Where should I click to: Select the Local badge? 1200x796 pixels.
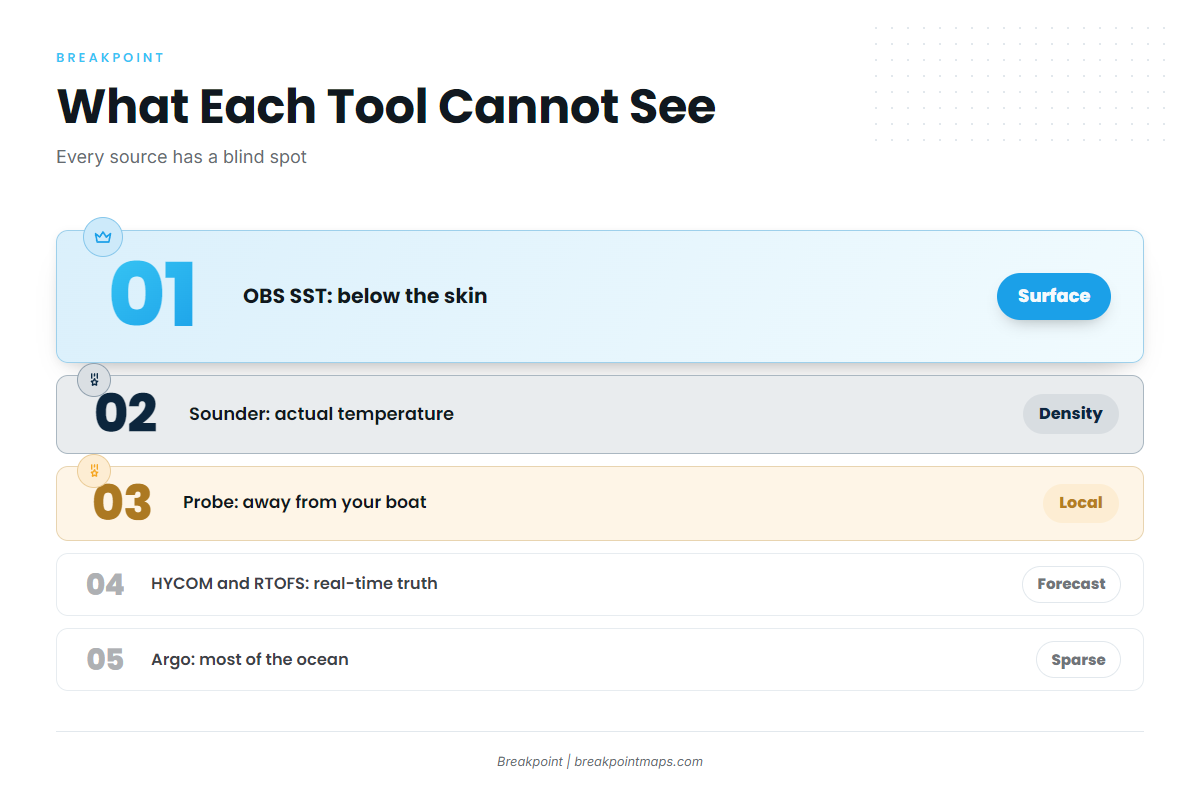click(x=1081, y=503)
